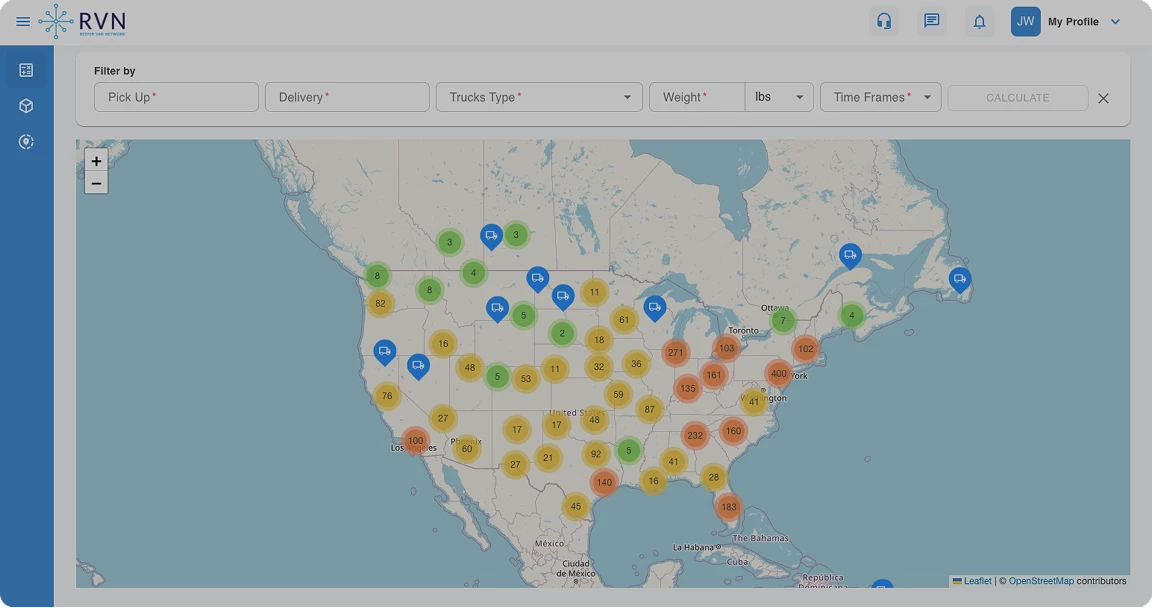Screen dimensions: 1152x608
Task: Expand the My Profile dropdown chevron
Action: pyautogui.click(x=1115, y=21)
